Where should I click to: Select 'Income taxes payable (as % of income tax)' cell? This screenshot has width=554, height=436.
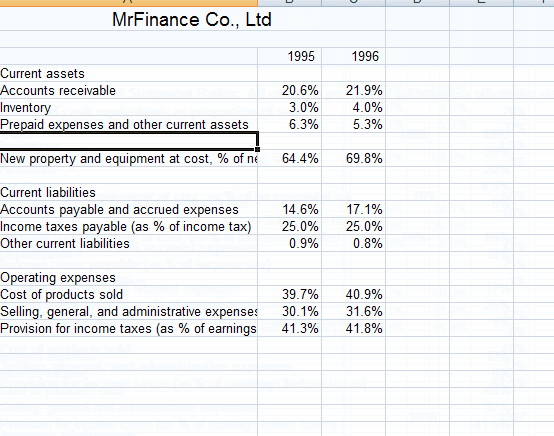pyautogui.click(x=129, y=226)
